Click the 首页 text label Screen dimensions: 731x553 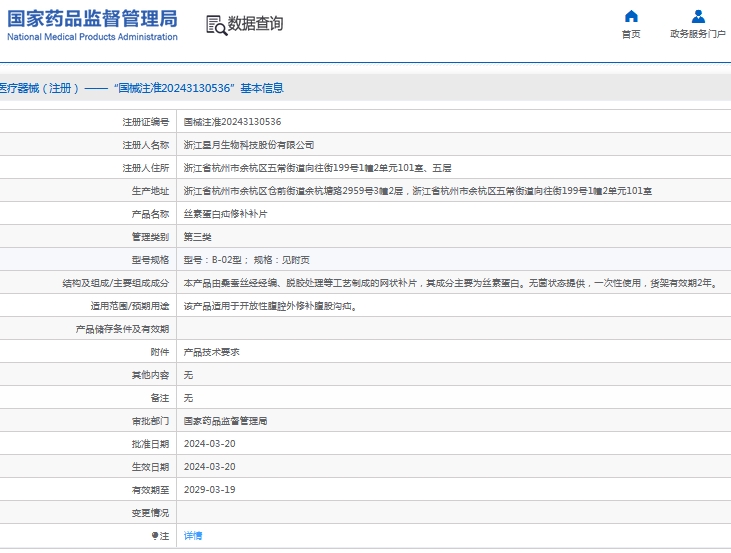pyautogui.click(x=631, y=34)
